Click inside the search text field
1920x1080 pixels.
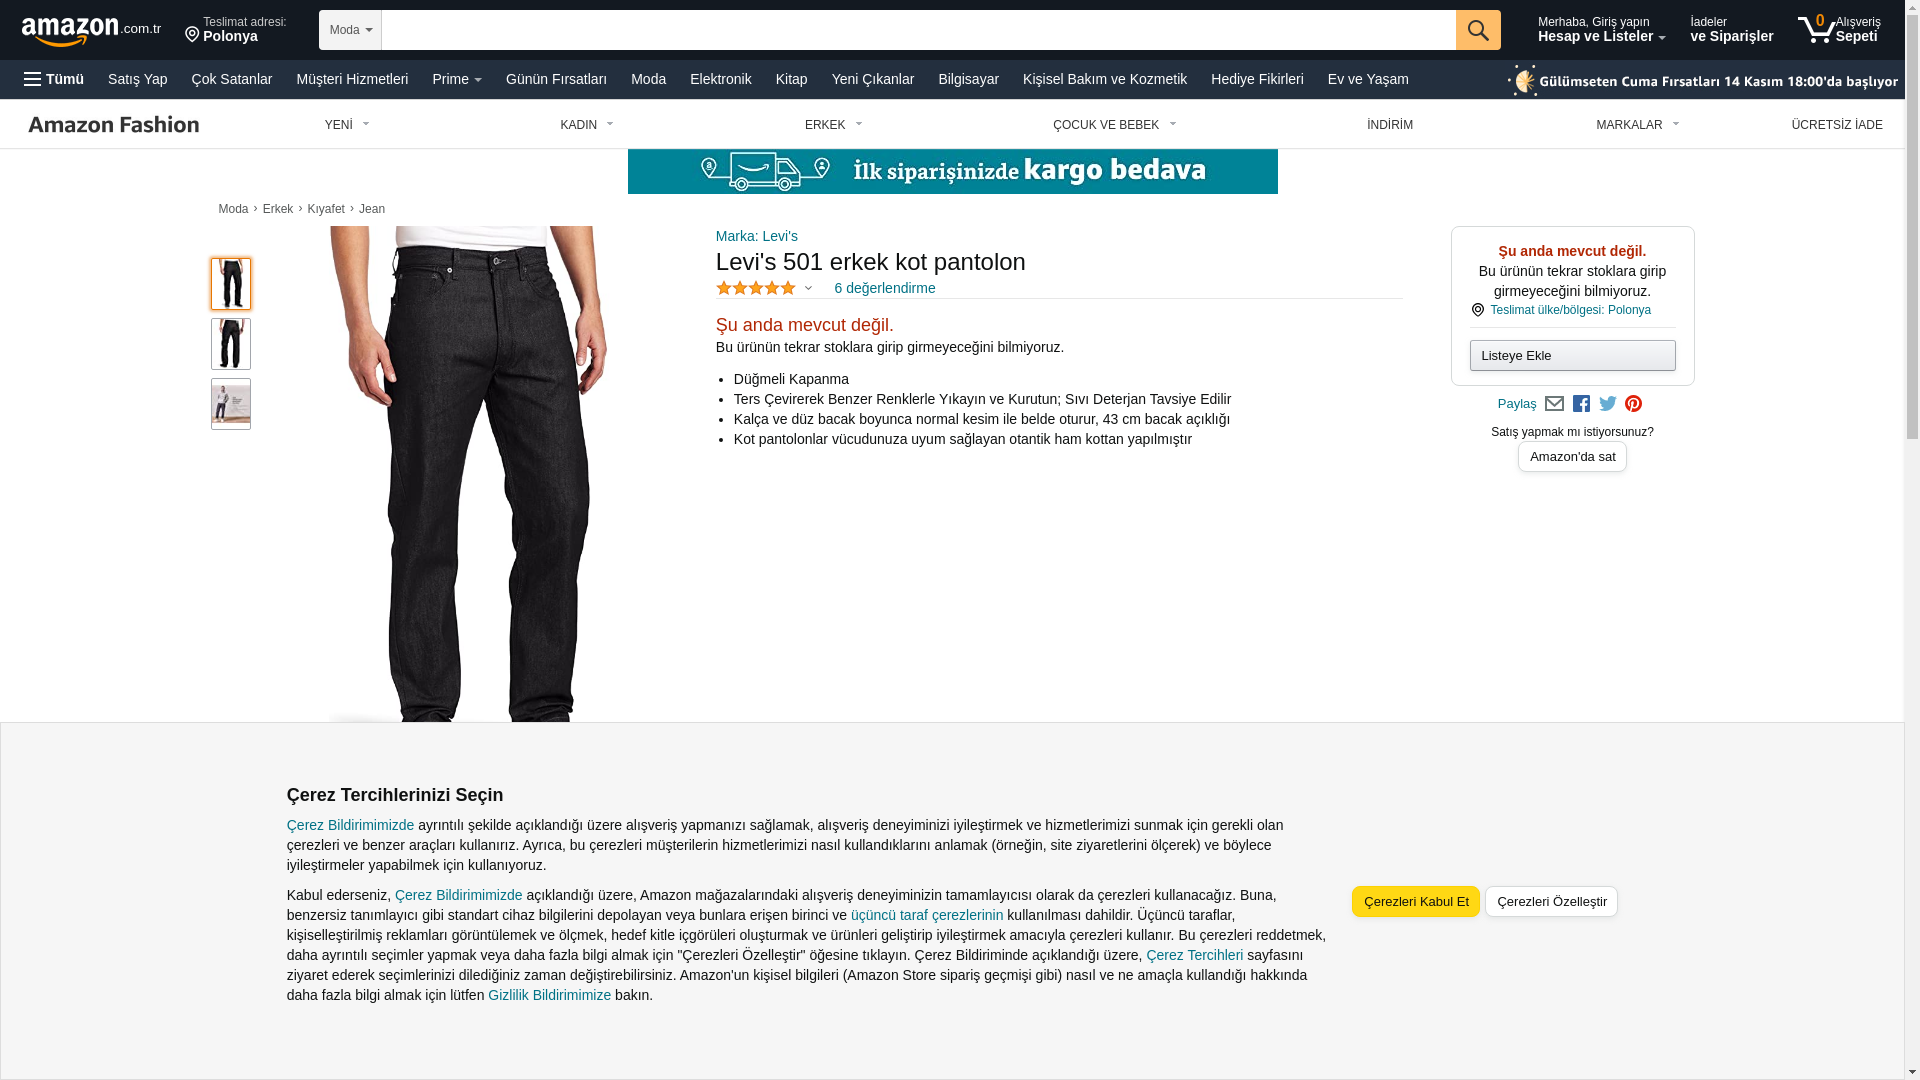(918, 30)
